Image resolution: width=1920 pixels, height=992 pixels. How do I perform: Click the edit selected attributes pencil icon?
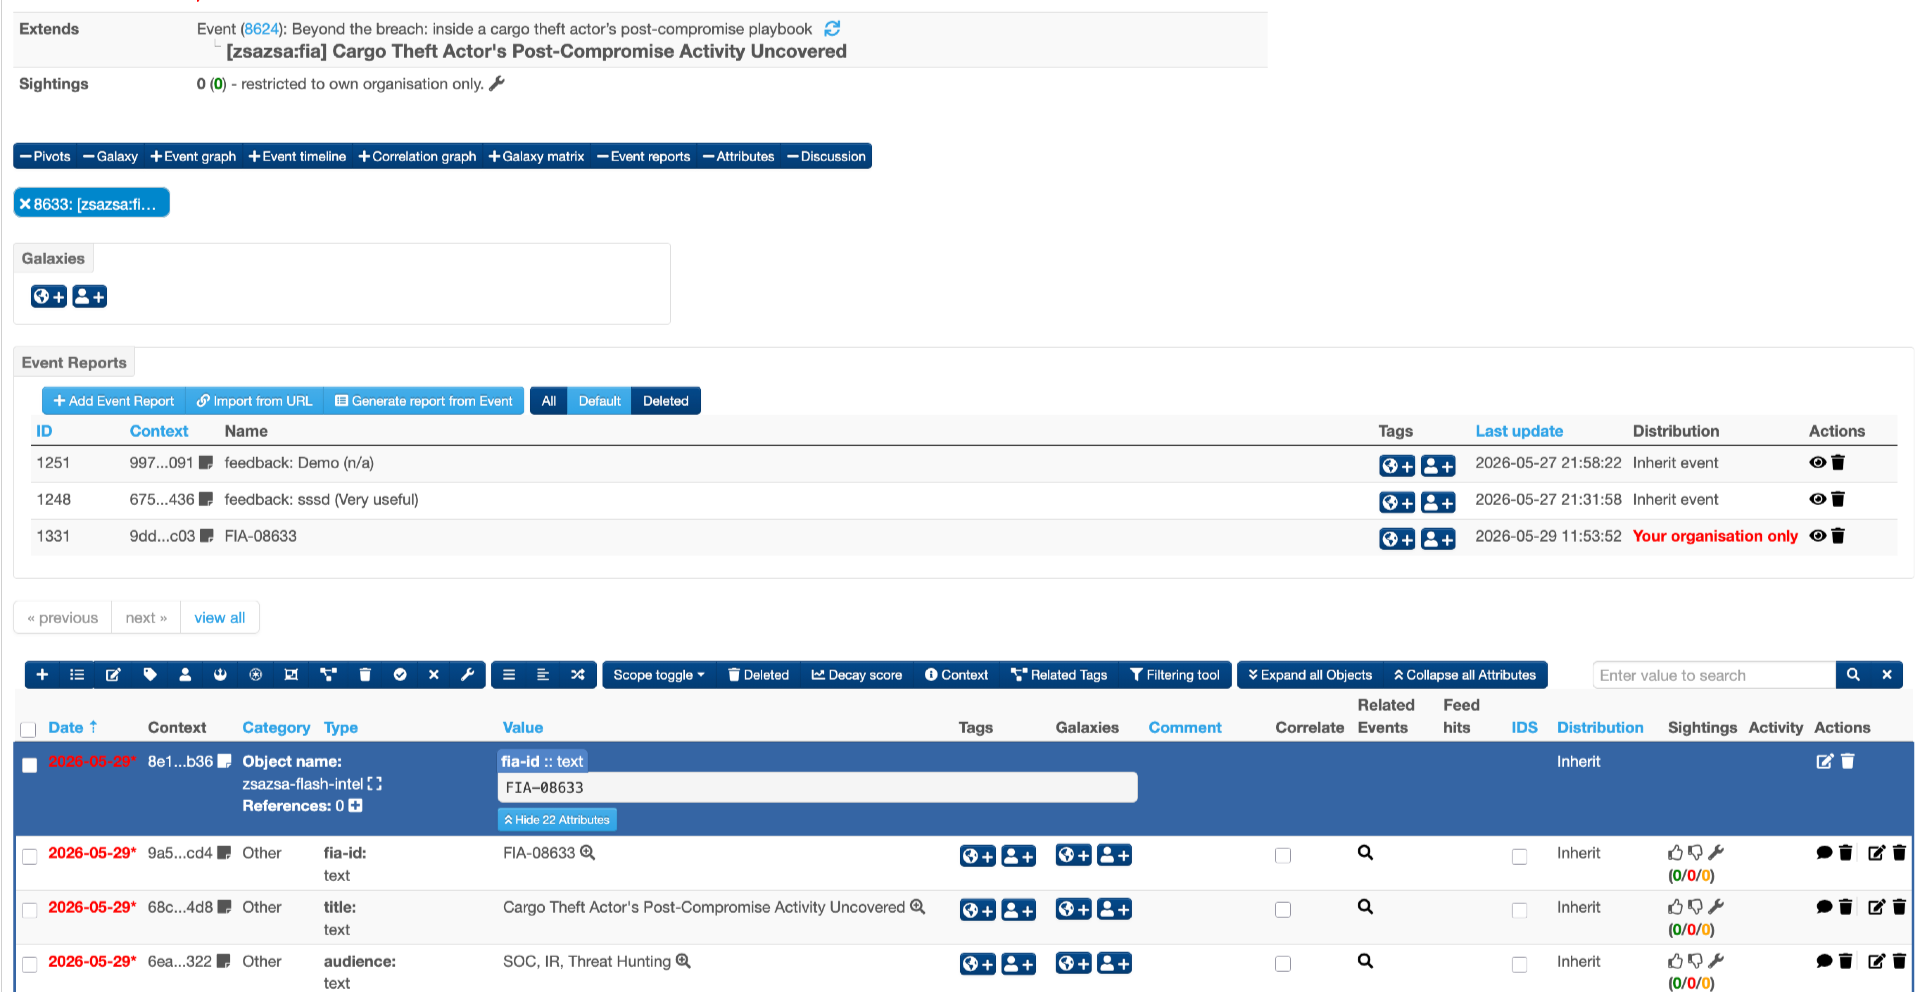113,675
